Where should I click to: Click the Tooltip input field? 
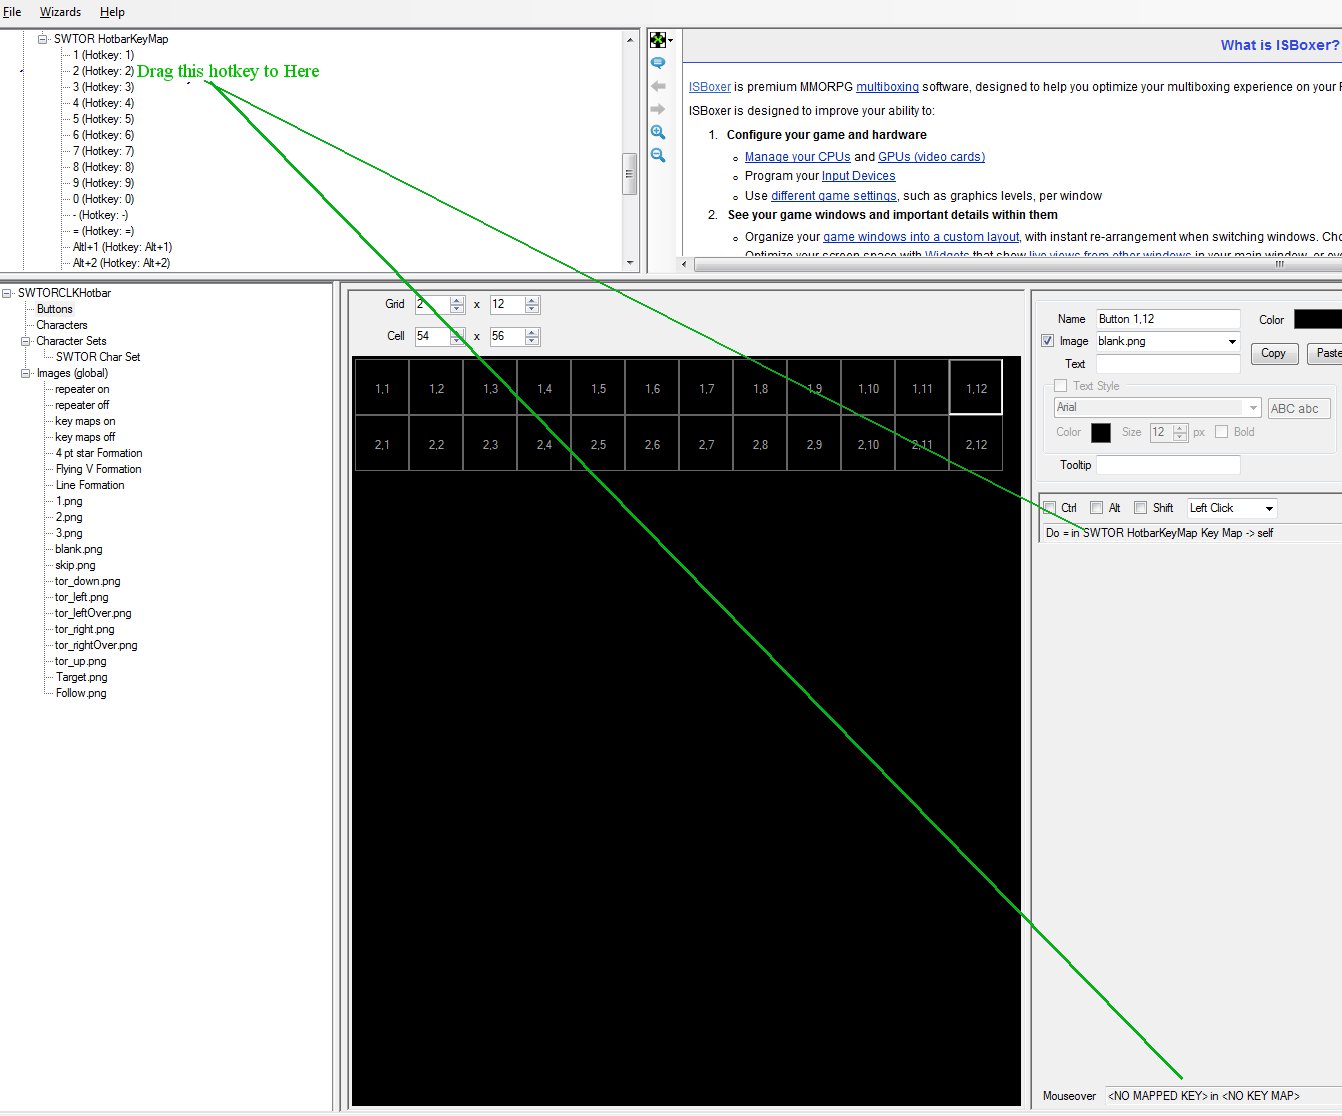(x=1168, y=465)
